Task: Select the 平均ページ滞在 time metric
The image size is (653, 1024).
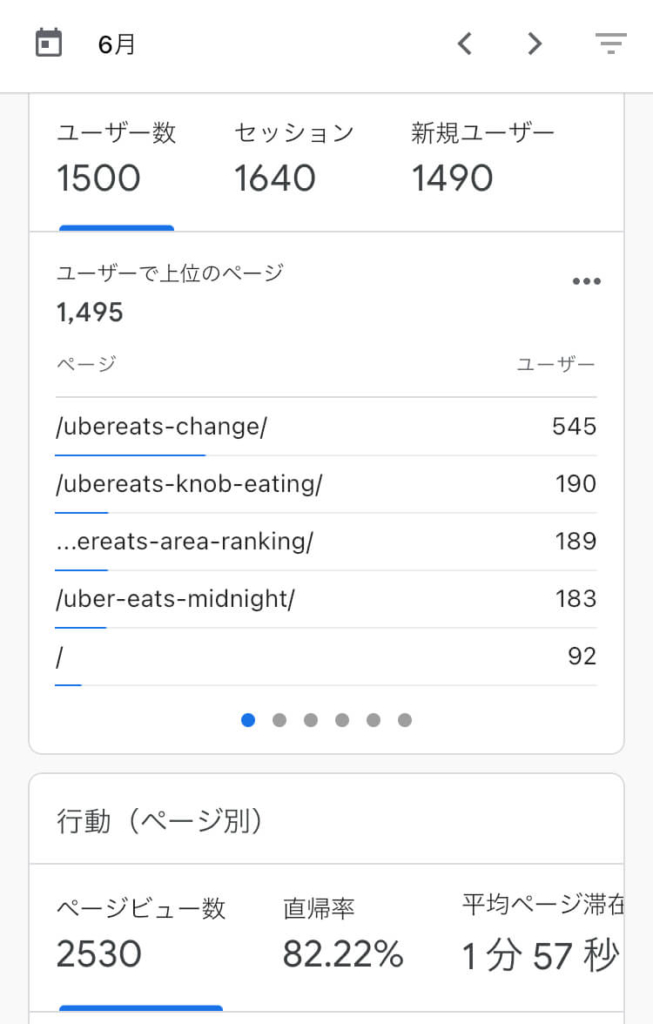Action: [543, 934]
